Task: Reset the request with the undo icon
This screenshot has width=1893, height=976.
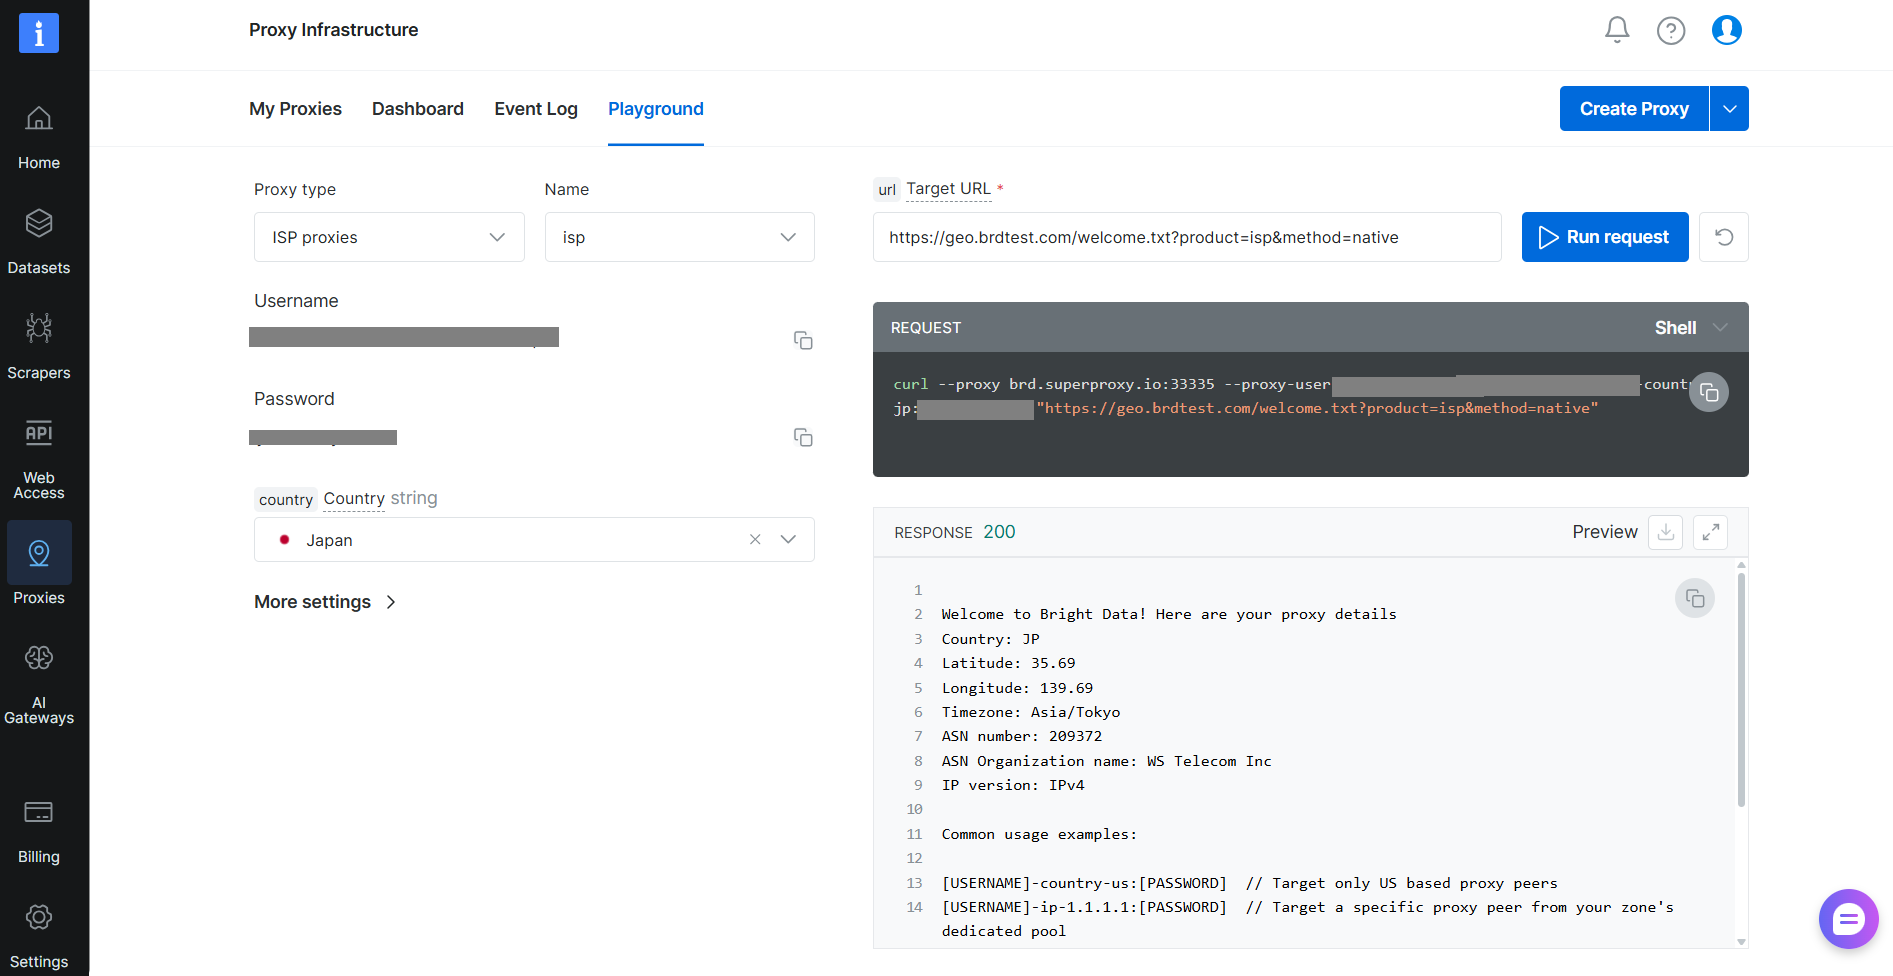Action: (x=1724, y=237)
